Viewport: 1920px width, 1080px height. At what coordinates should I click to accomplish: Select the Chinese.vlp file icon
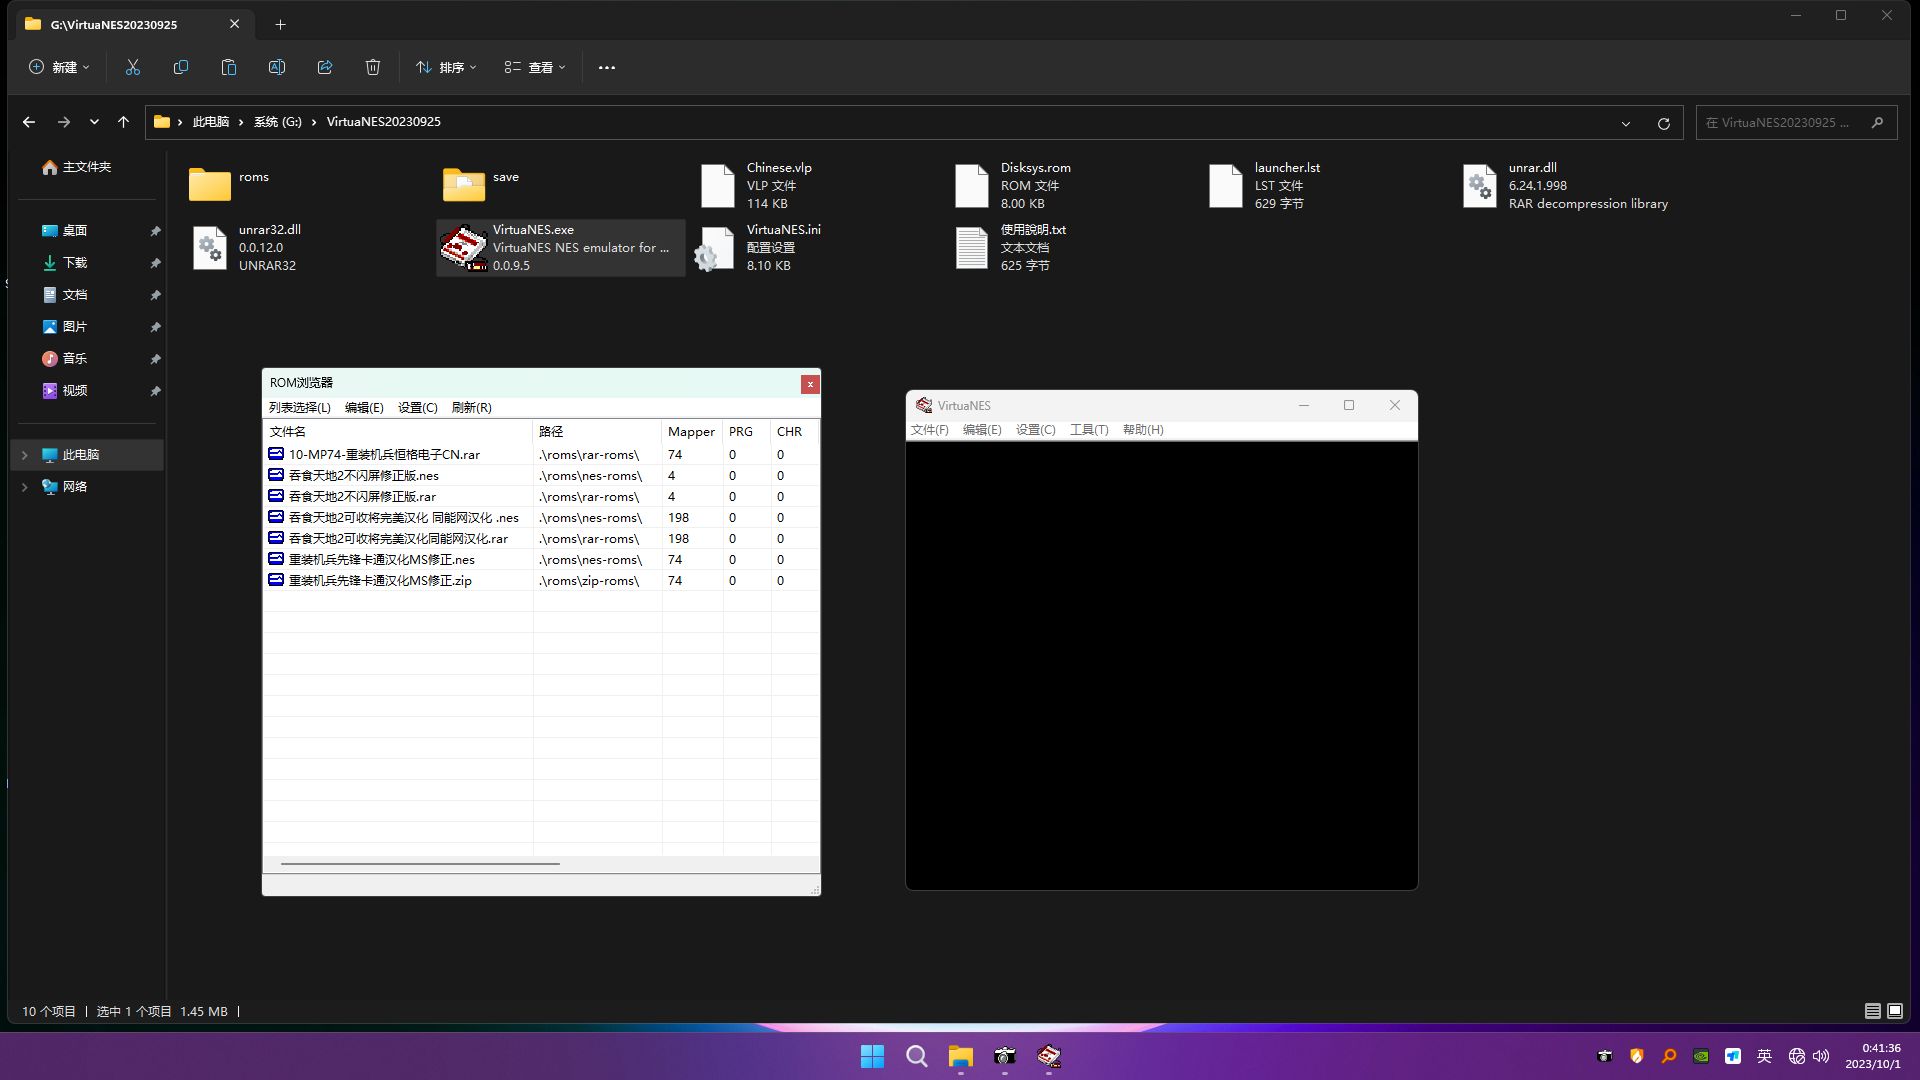click(x=718, y=186)
